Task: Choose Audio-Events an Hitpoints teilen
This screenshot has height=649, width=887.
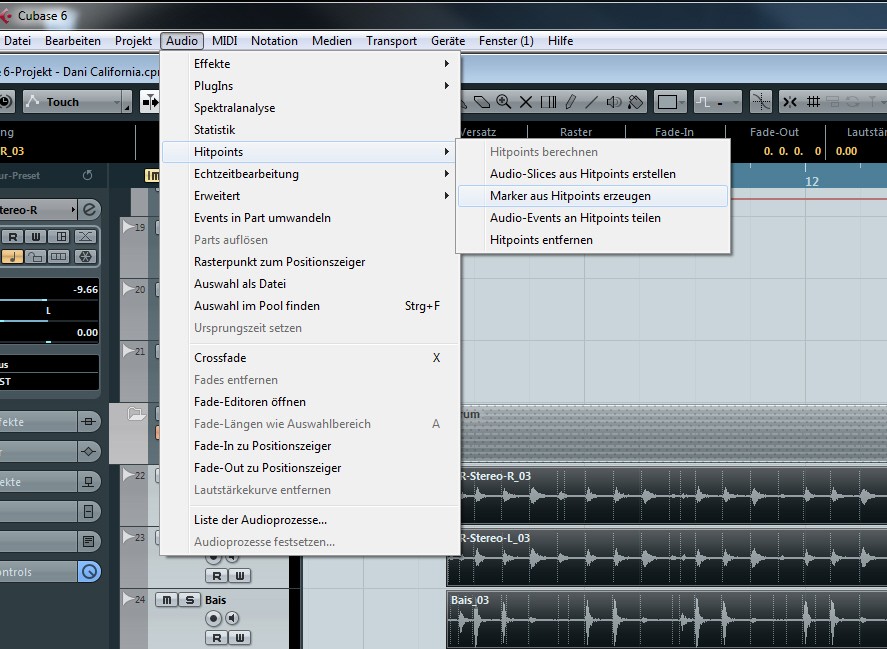Action: 593,218
